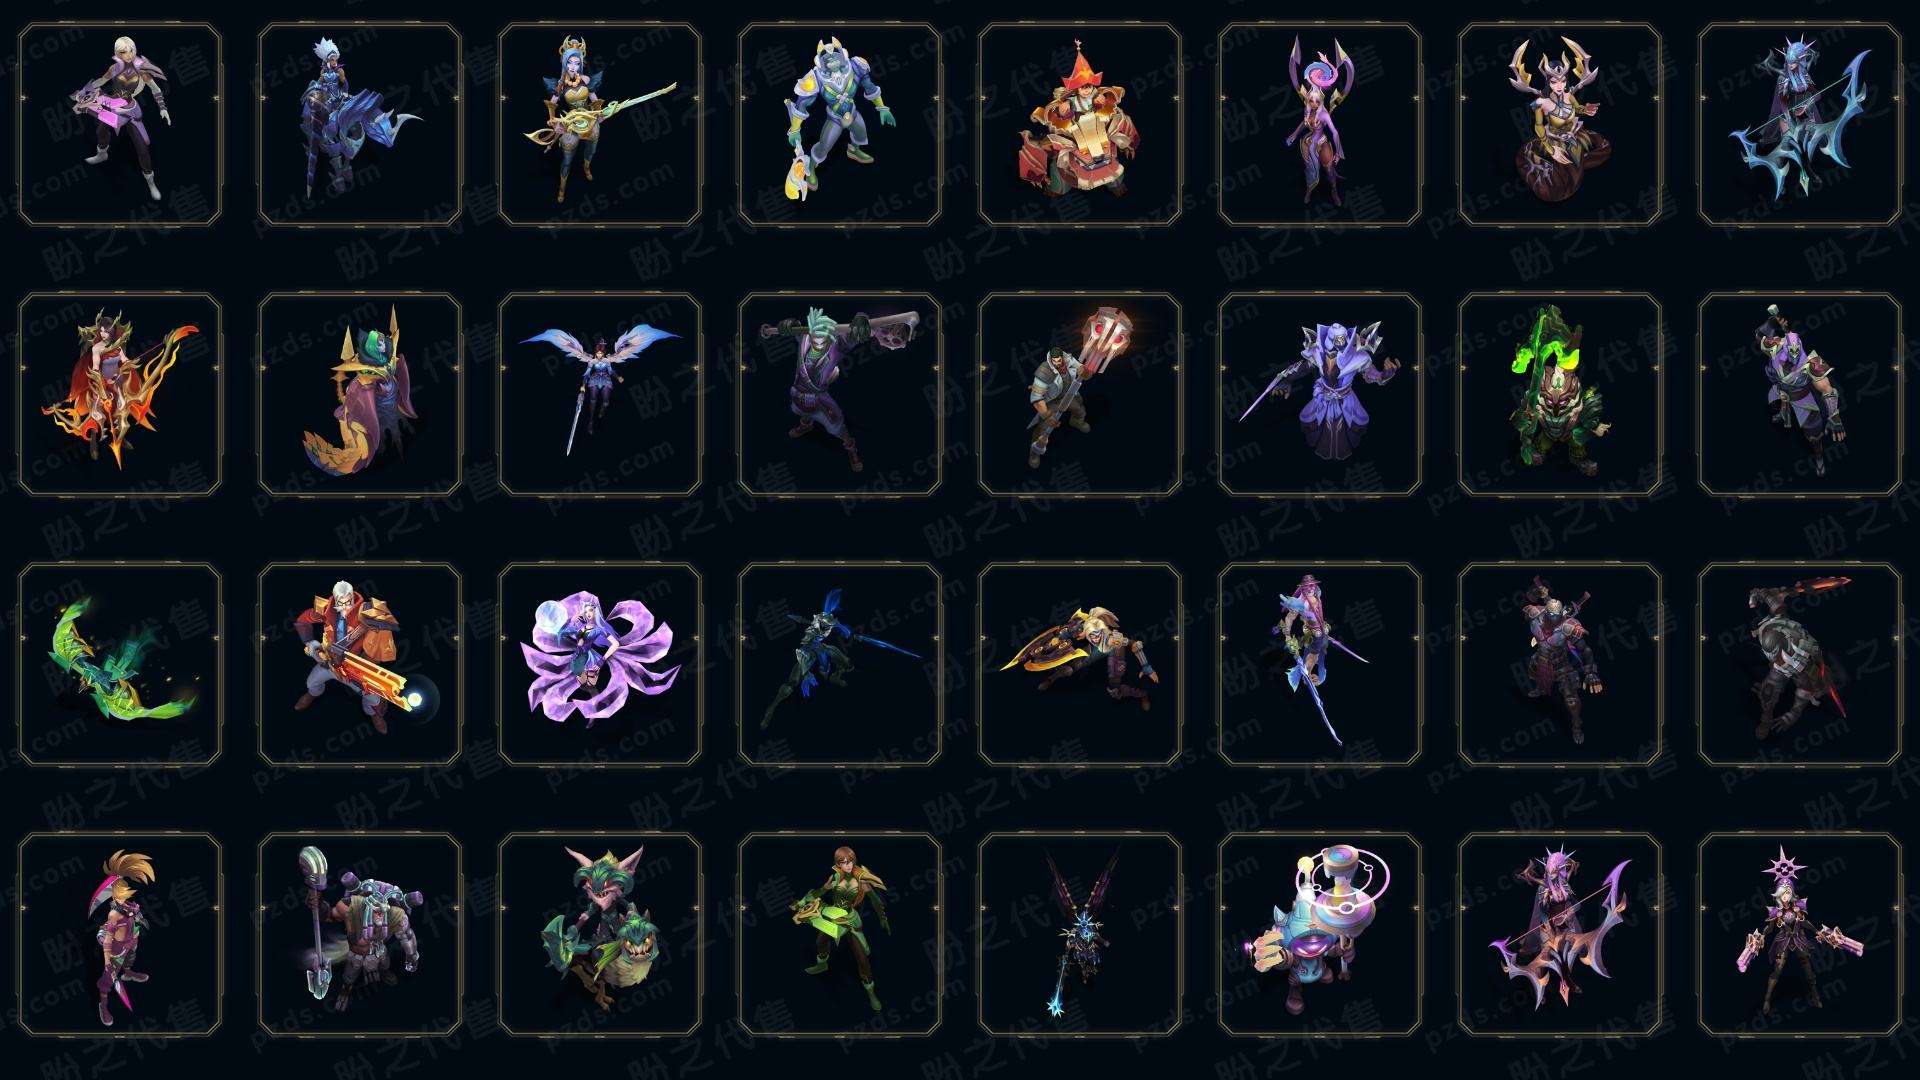Select the blonde girl with pink crossbow
1920x1080 pixels.
120,124
